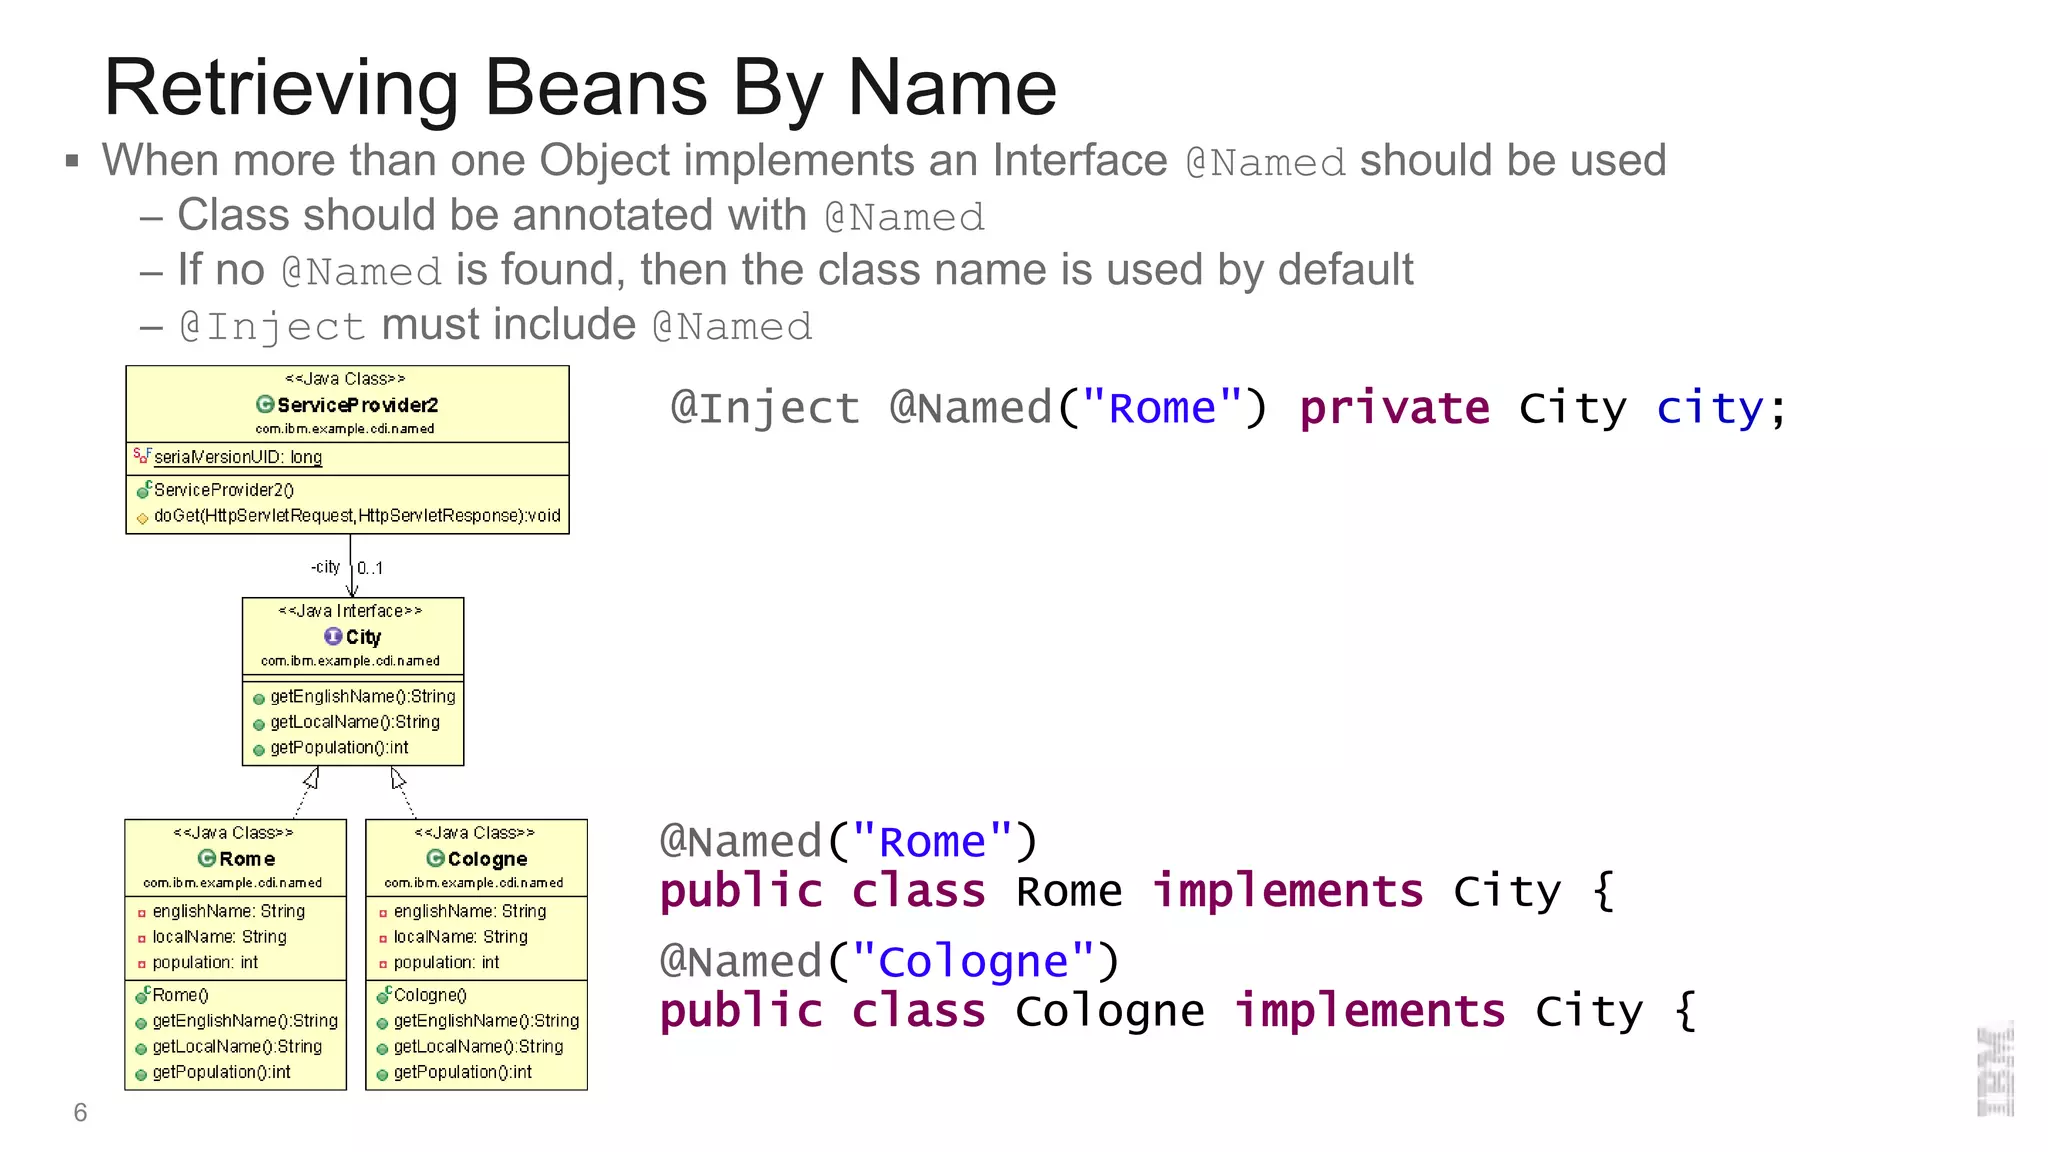Click the Java Interface stereotype label
The width and height of the screenshot is (2048, 1152).
(x=350, y=611)
